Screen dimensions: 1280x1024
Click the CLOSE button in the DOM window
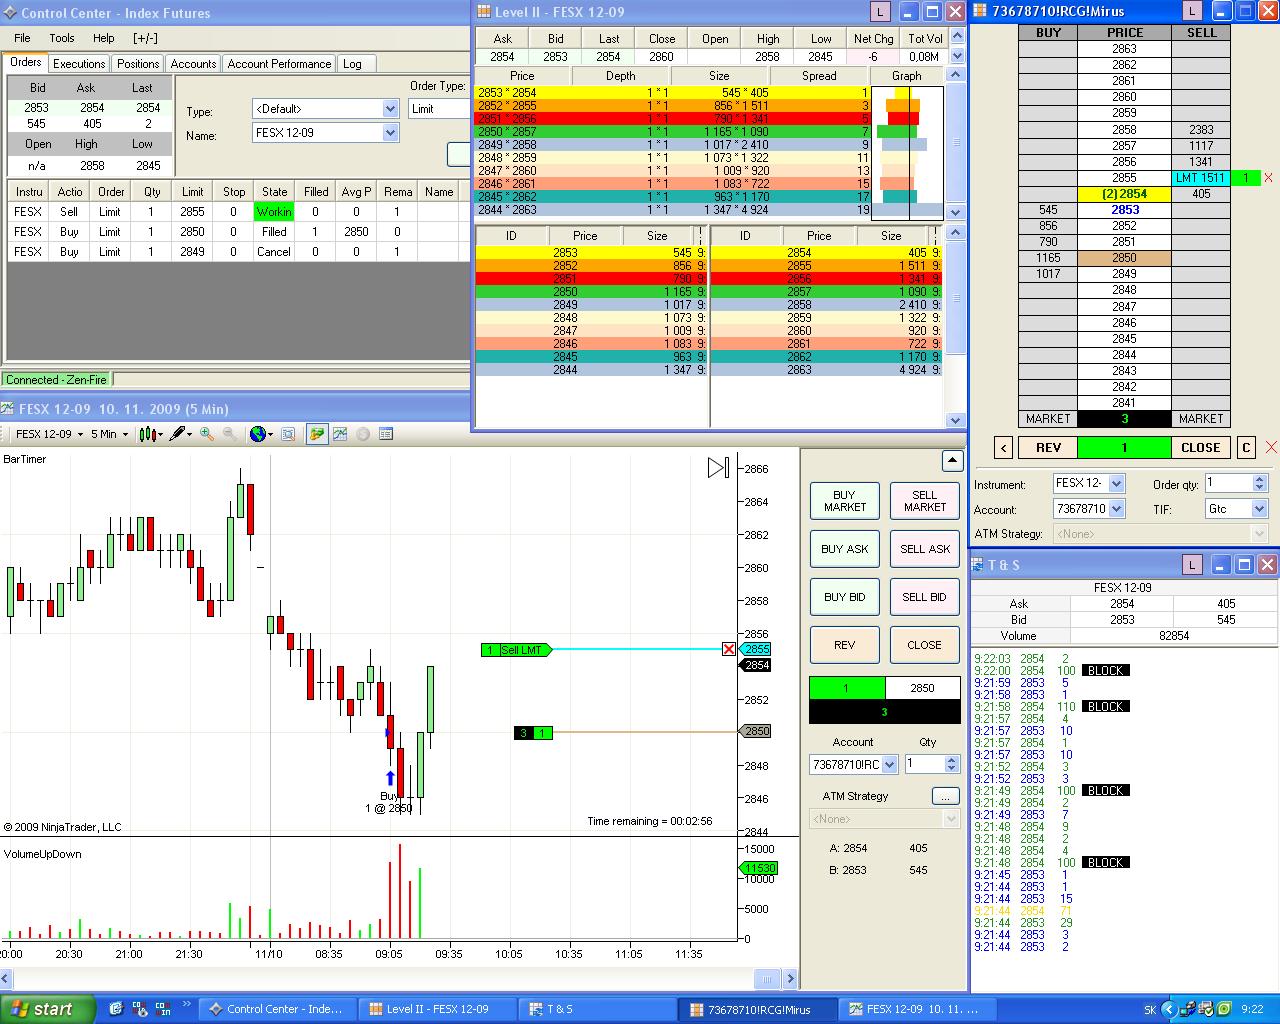(1200, 448)
